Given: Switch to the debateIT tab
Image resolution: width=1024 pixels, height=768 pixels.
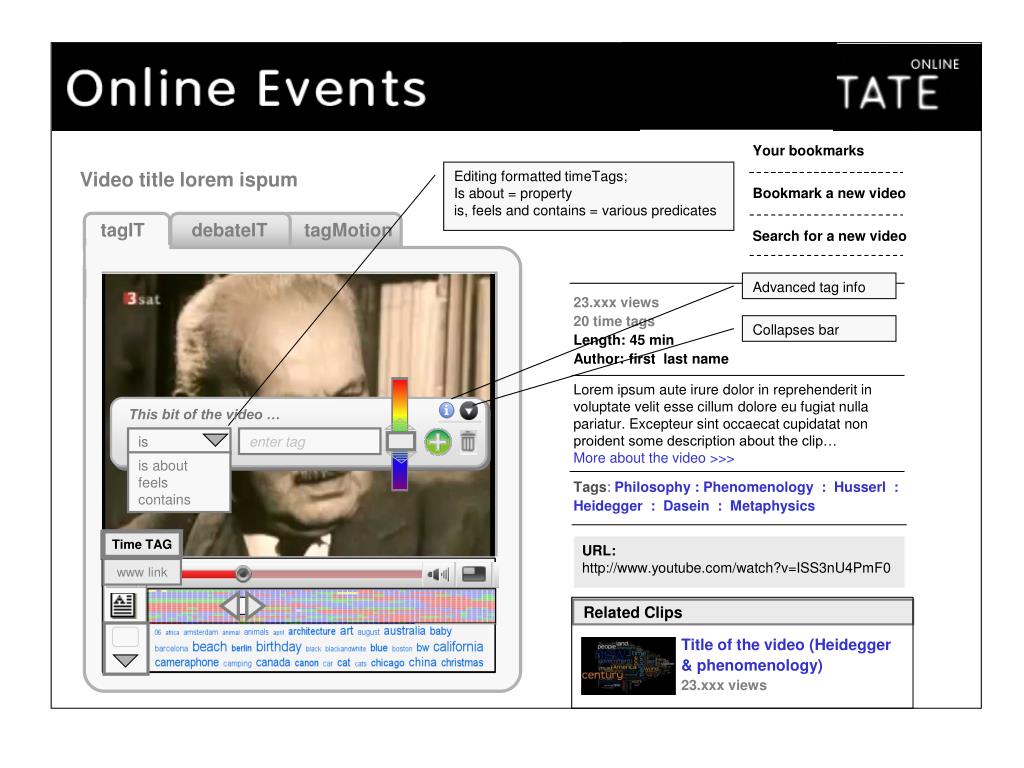Looking at the screenshot, I should pos(229,231).
